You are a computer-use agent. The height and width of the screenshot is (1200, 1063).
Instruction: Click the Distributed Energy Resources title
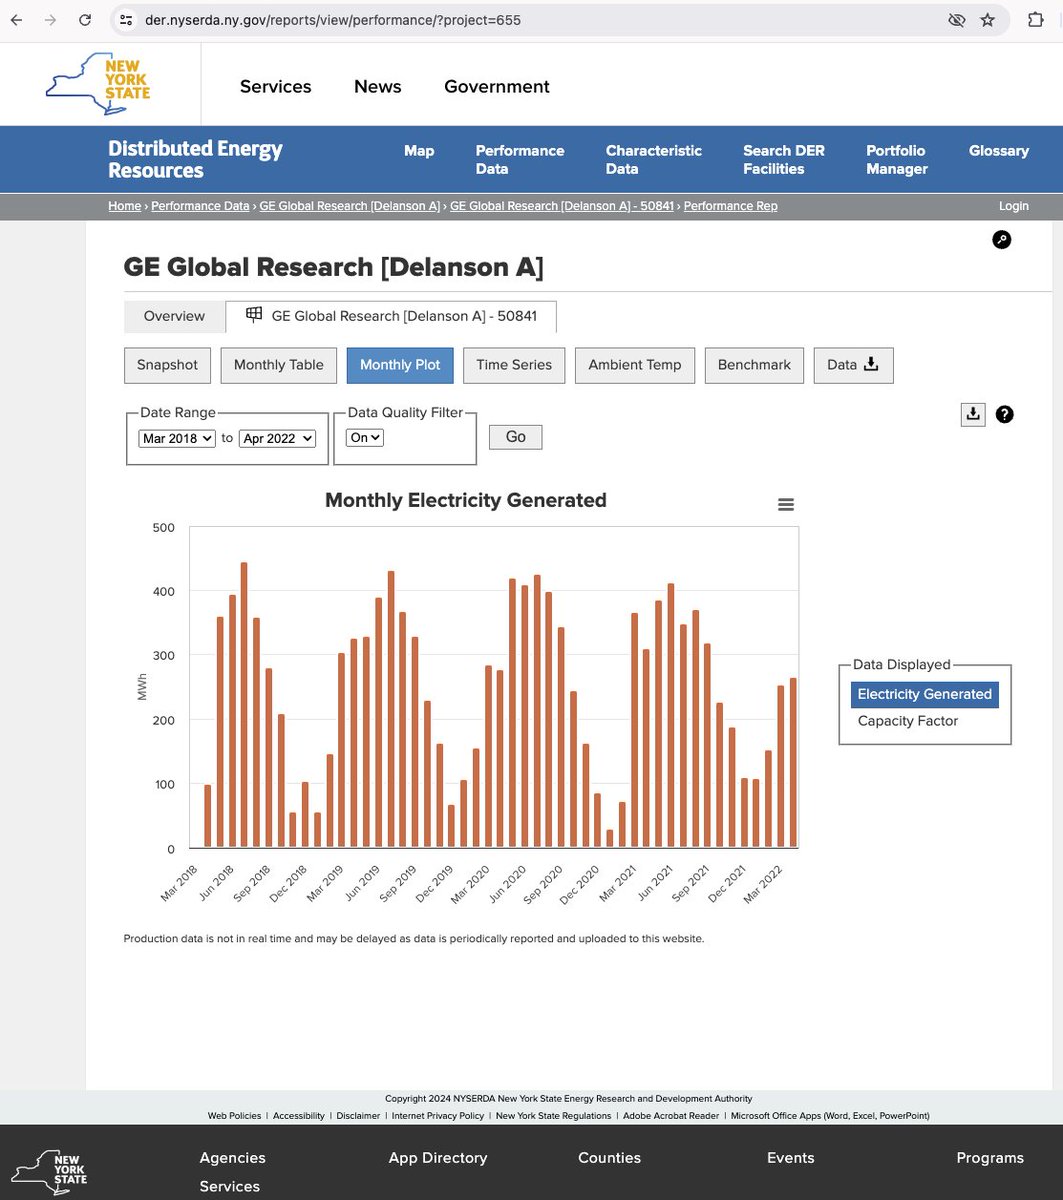[x=195, y=160]
